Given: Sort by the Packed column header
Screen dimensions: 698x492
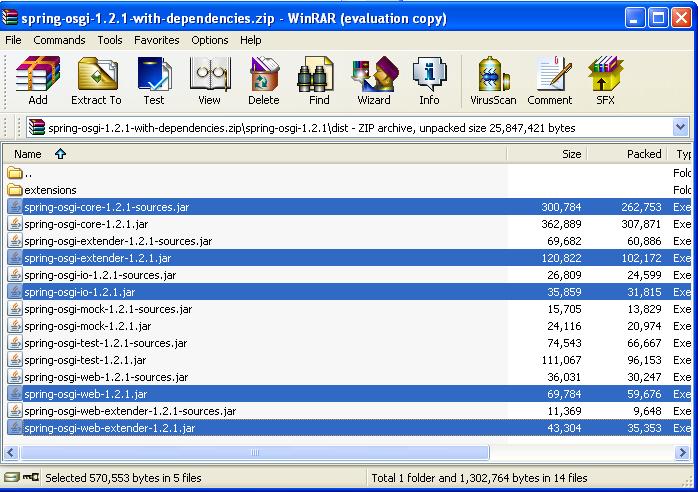Looking at the screenshot, I should click(627, 154).
